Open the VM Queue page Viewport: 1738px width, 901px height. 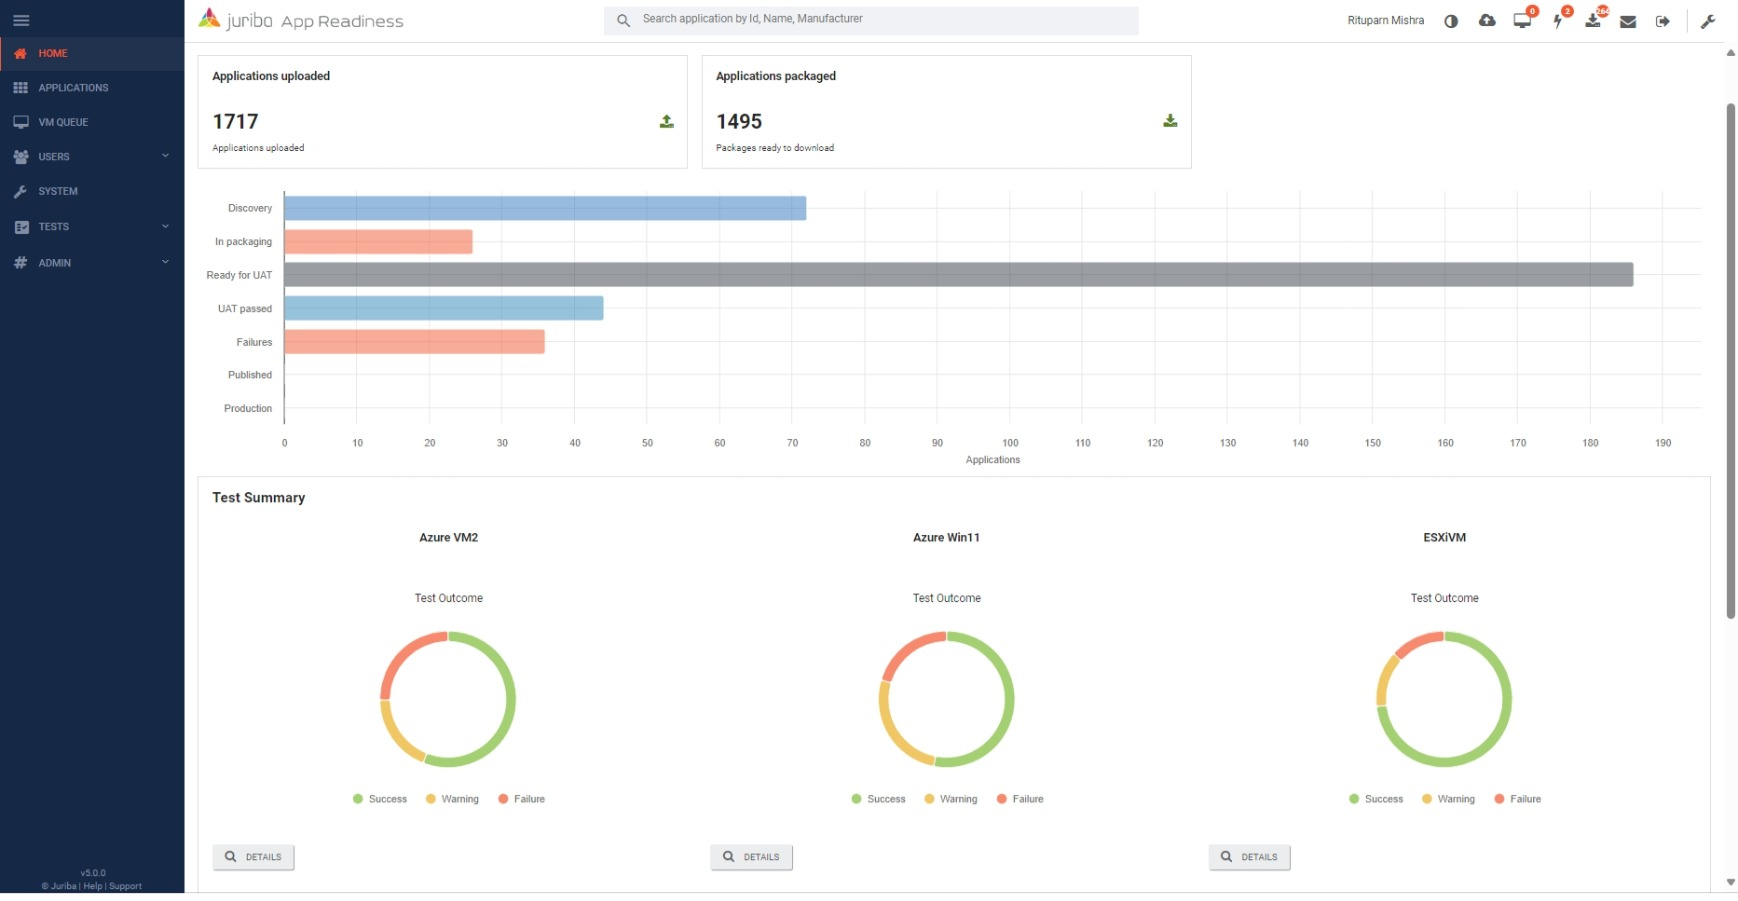coord(62,121)
